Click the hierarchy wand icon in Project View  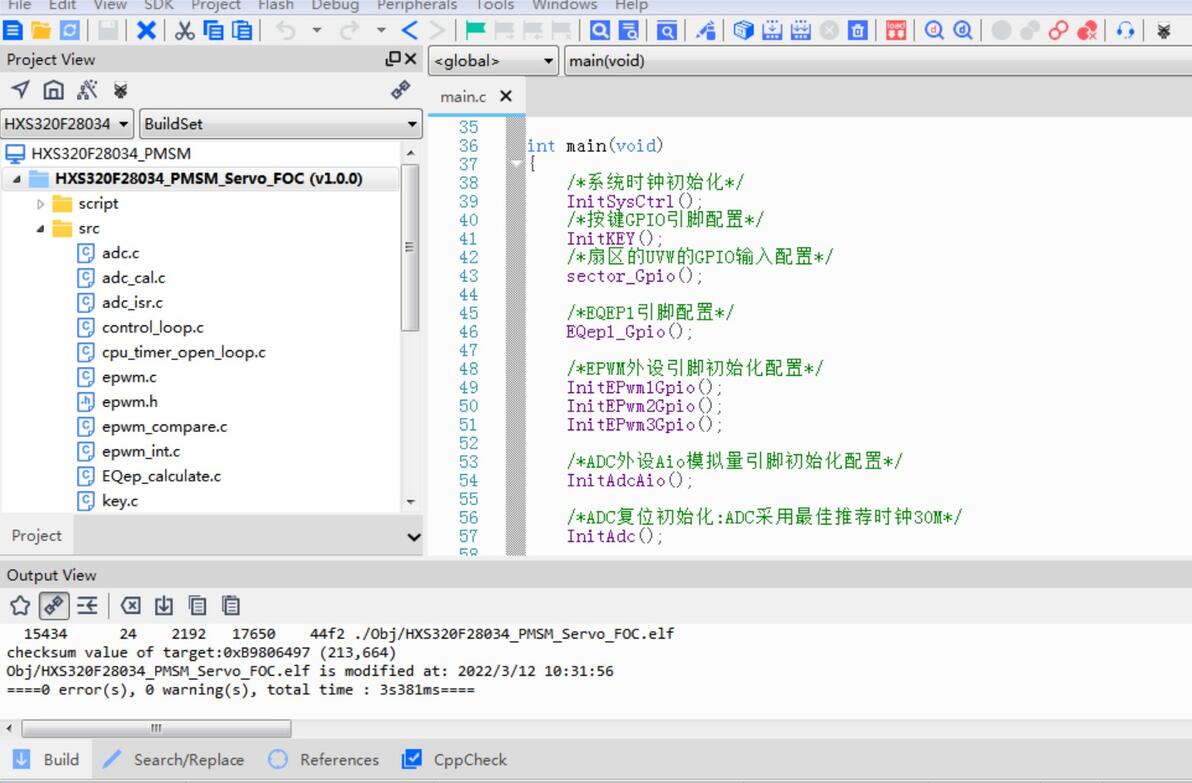(87, 90)
